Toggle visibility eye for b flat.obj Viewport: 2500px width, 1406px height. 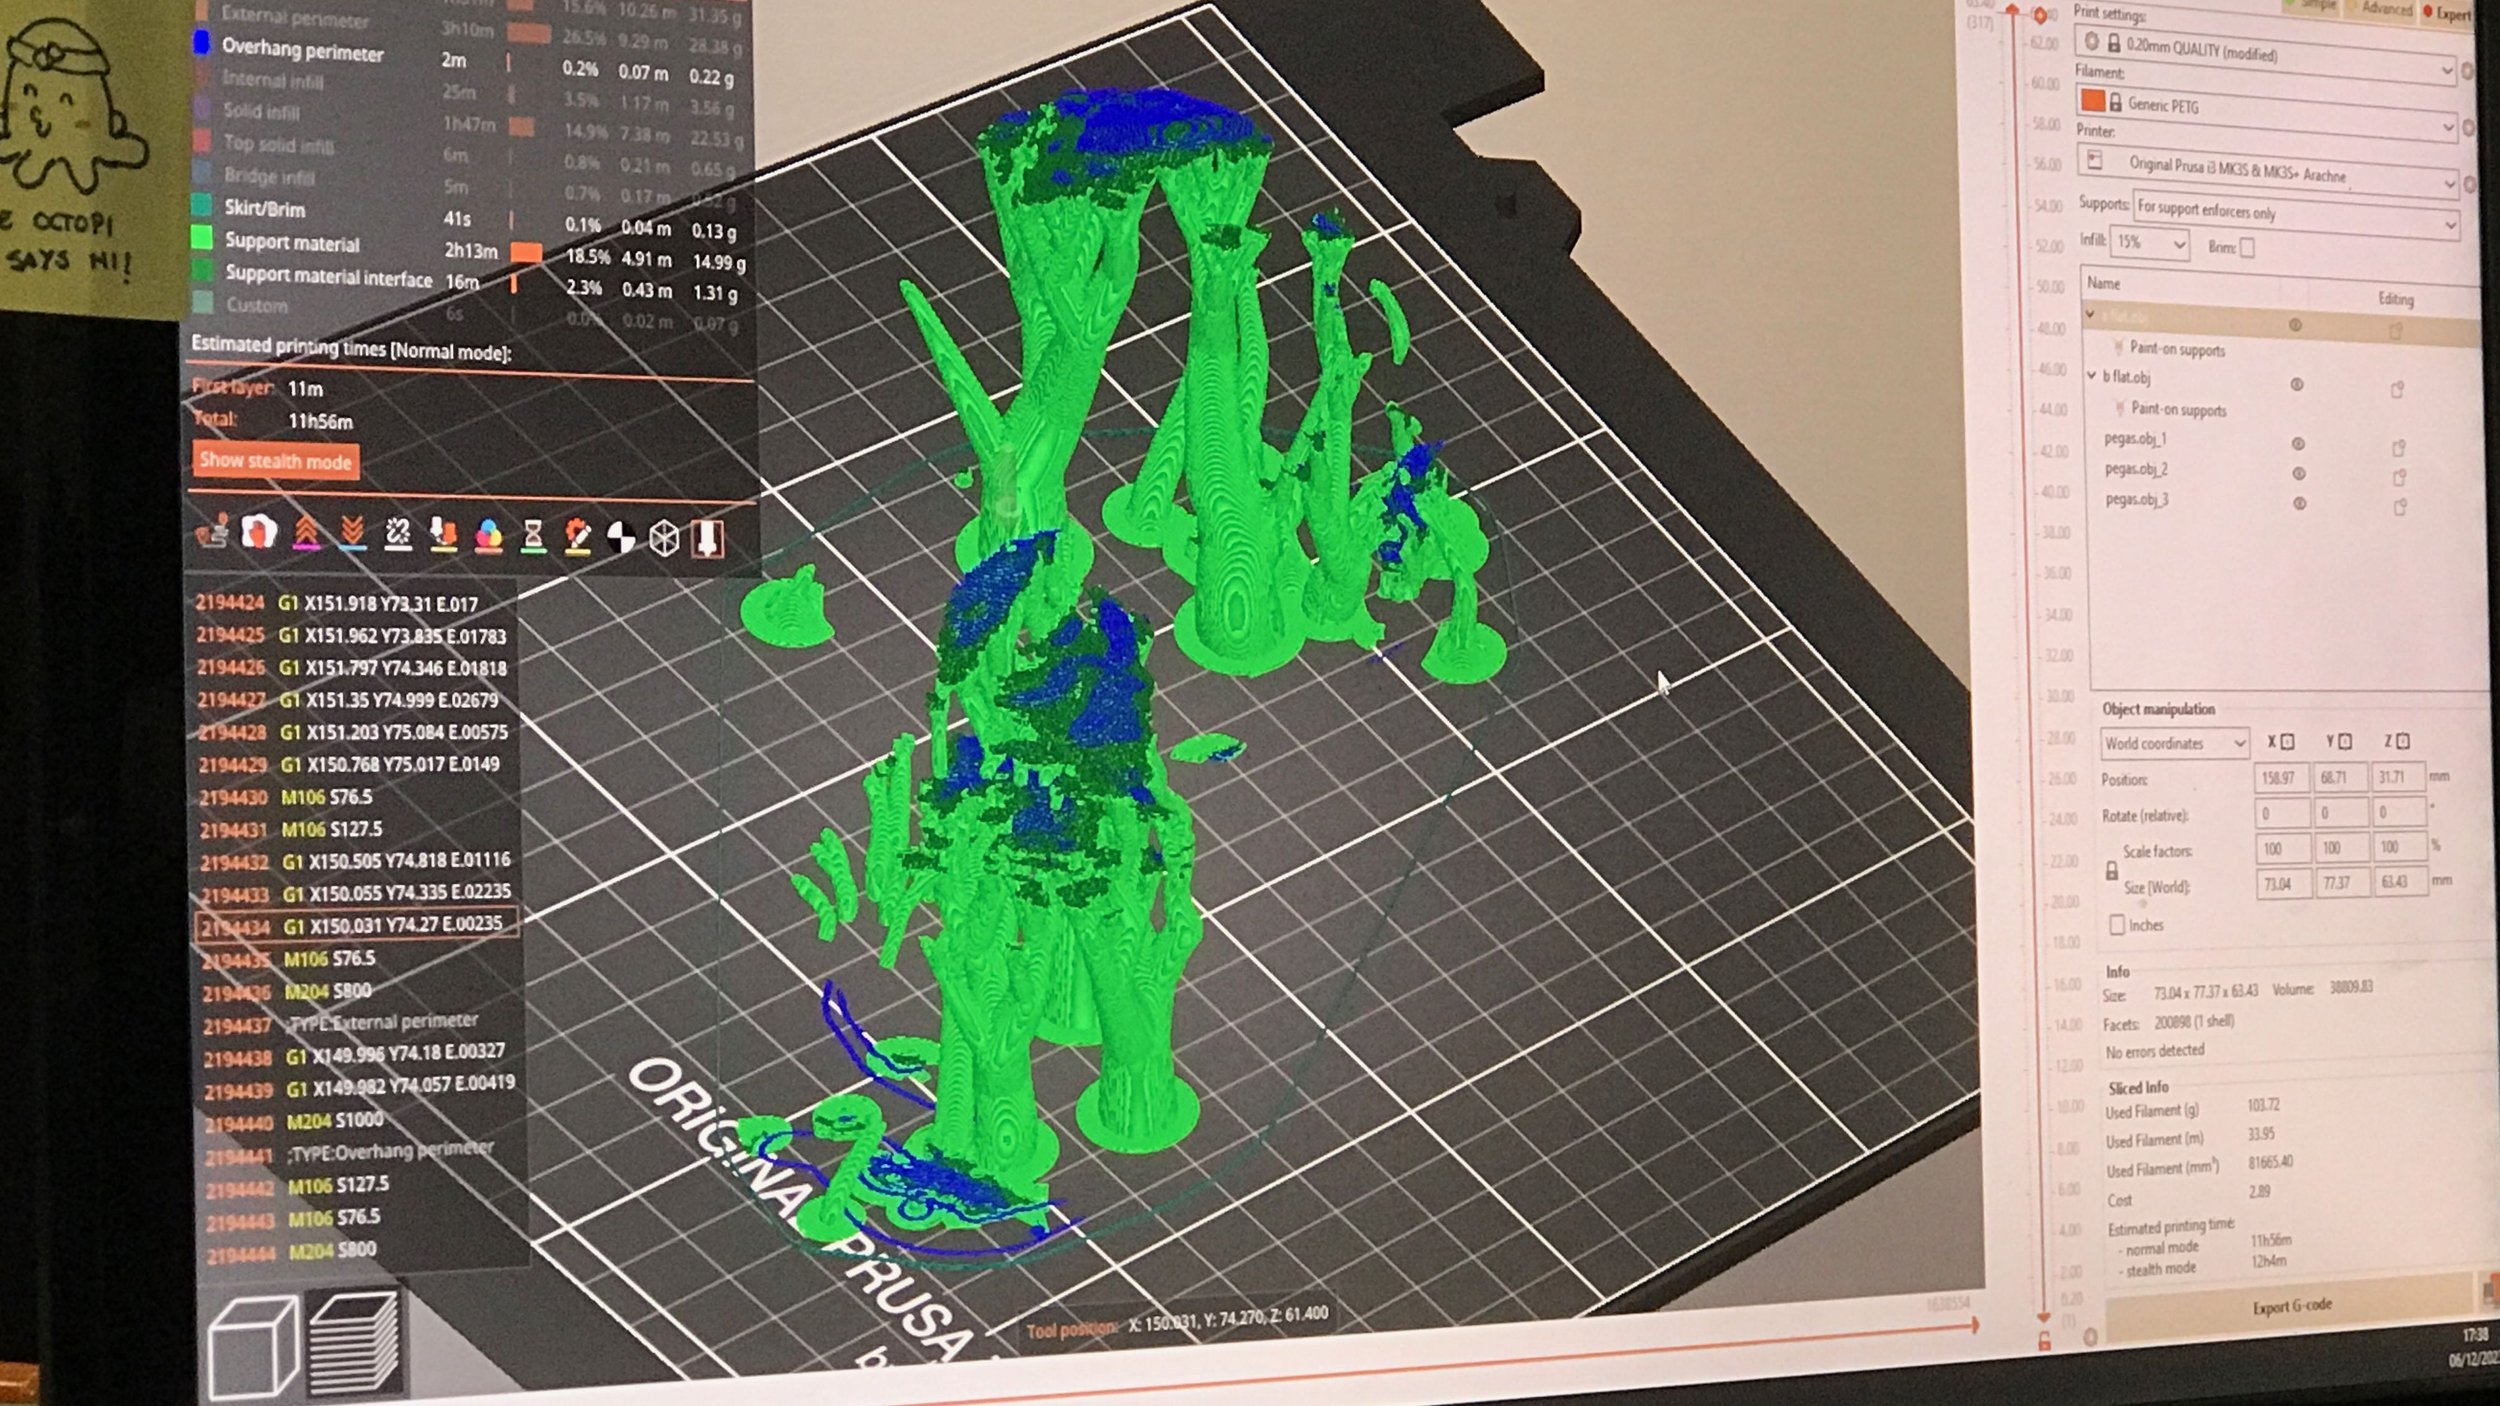click(2296, 385)
